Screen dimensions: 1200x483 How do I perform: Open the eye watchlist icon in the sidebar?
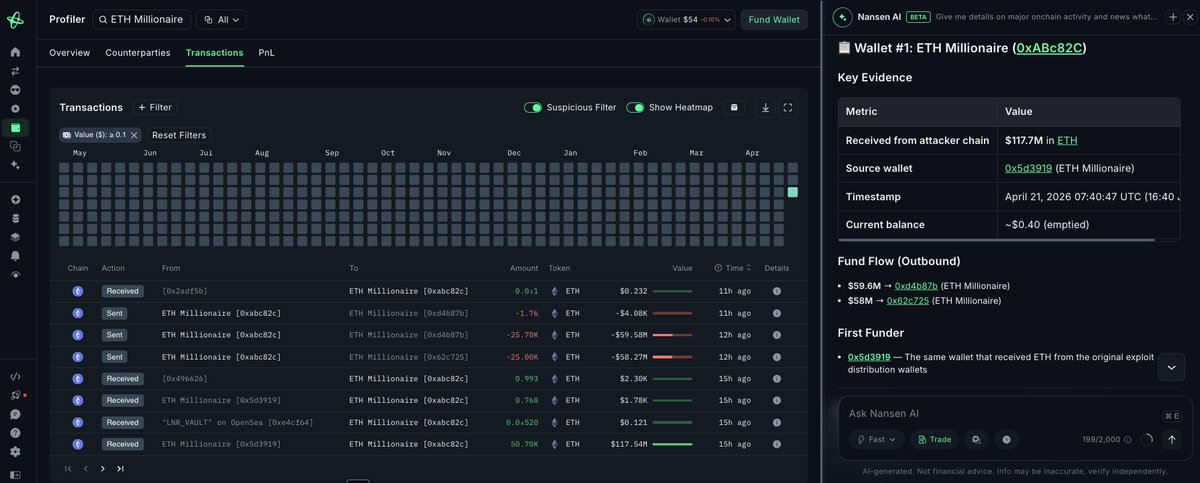[x=15, y=274]
